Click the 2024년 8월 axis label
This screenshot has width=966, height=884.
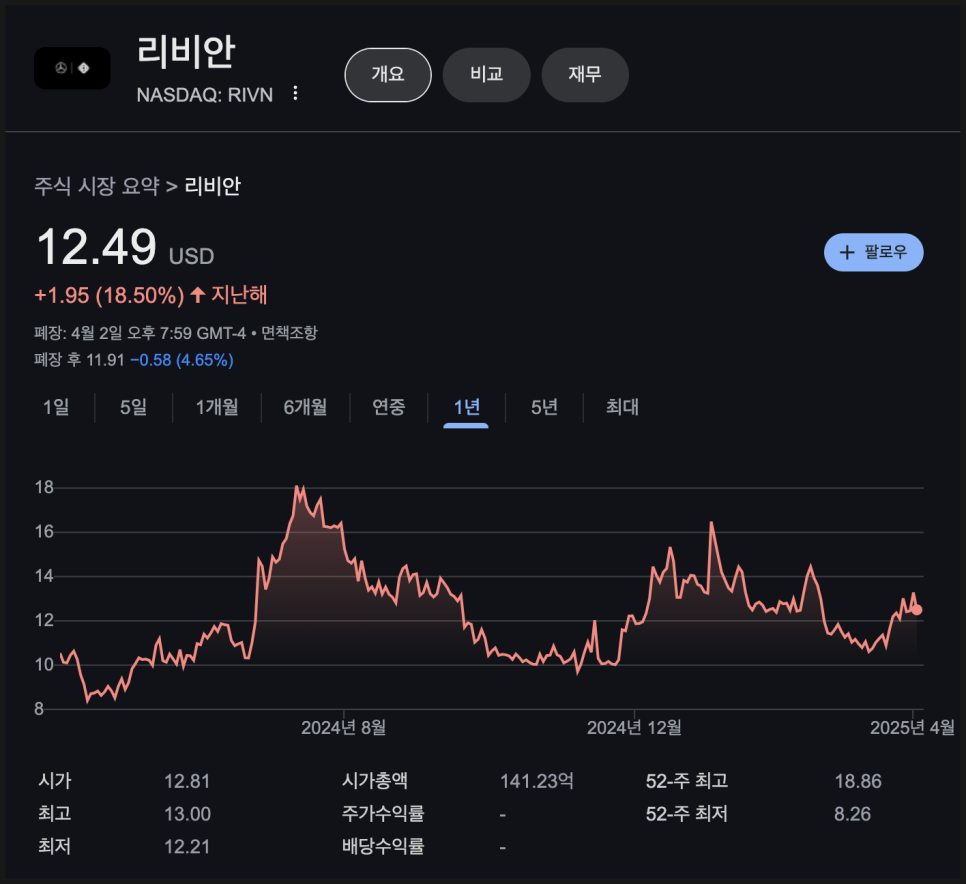coord(343,728)
